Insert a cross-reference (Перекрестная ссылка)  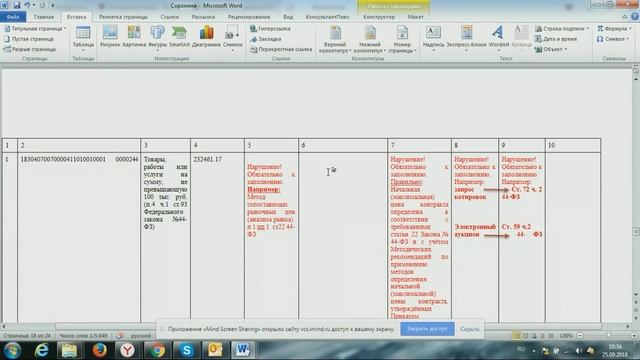(x=281, y=49)
